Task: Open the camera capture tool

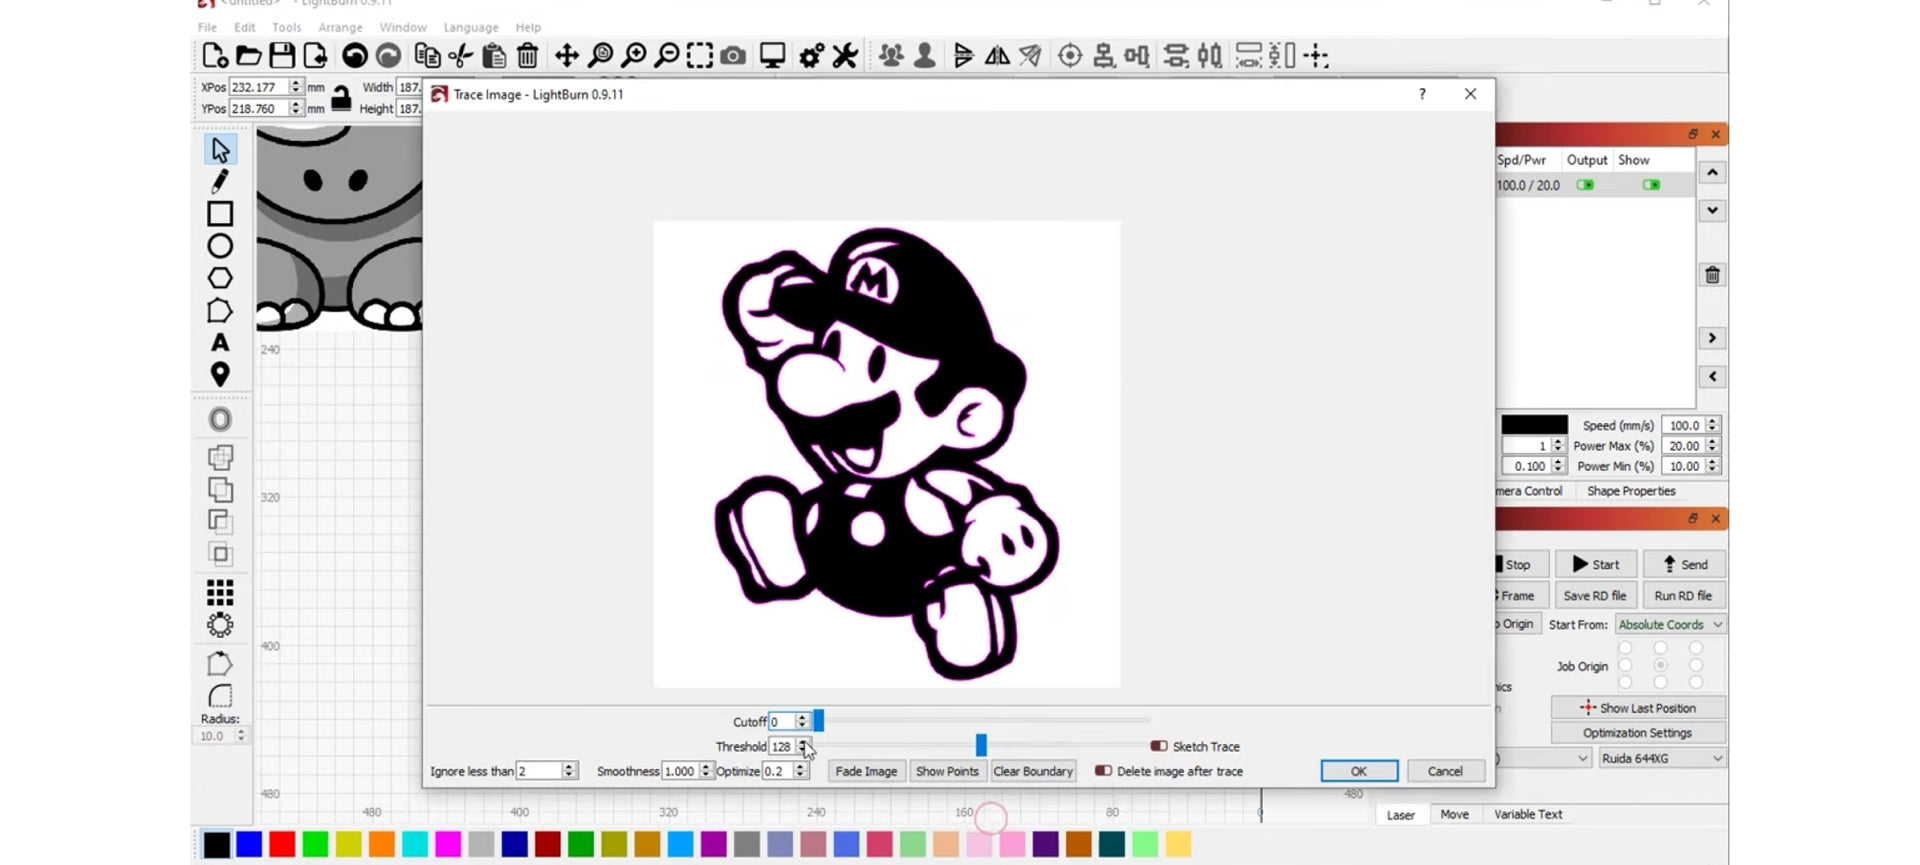Action: (733, 56)
